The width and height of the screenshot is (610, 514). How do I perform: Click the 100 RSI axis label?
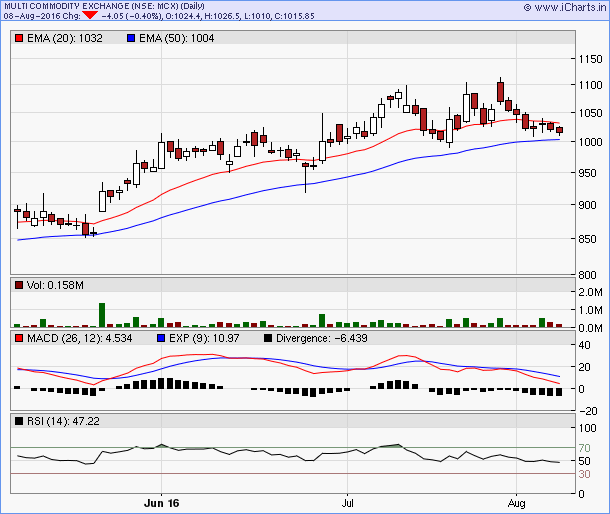[x=587, y=428]
